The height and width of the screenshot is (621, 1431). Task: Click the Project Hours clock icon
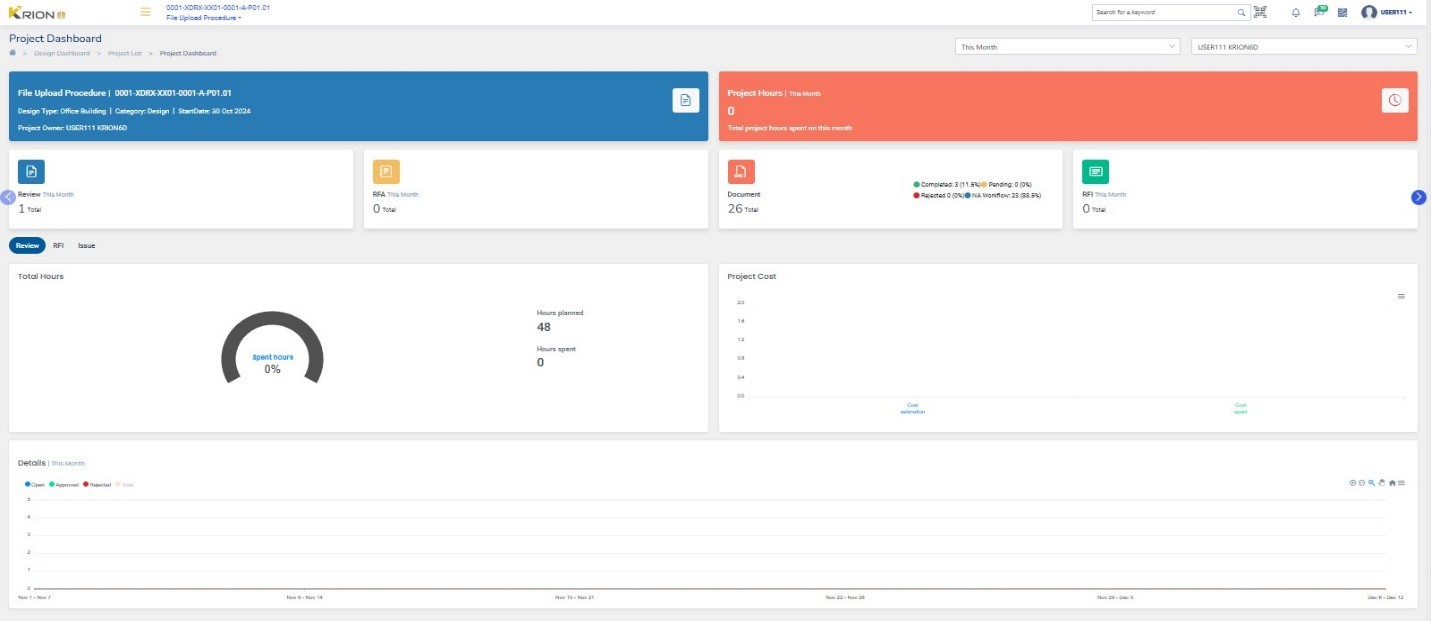[1395, 100]
